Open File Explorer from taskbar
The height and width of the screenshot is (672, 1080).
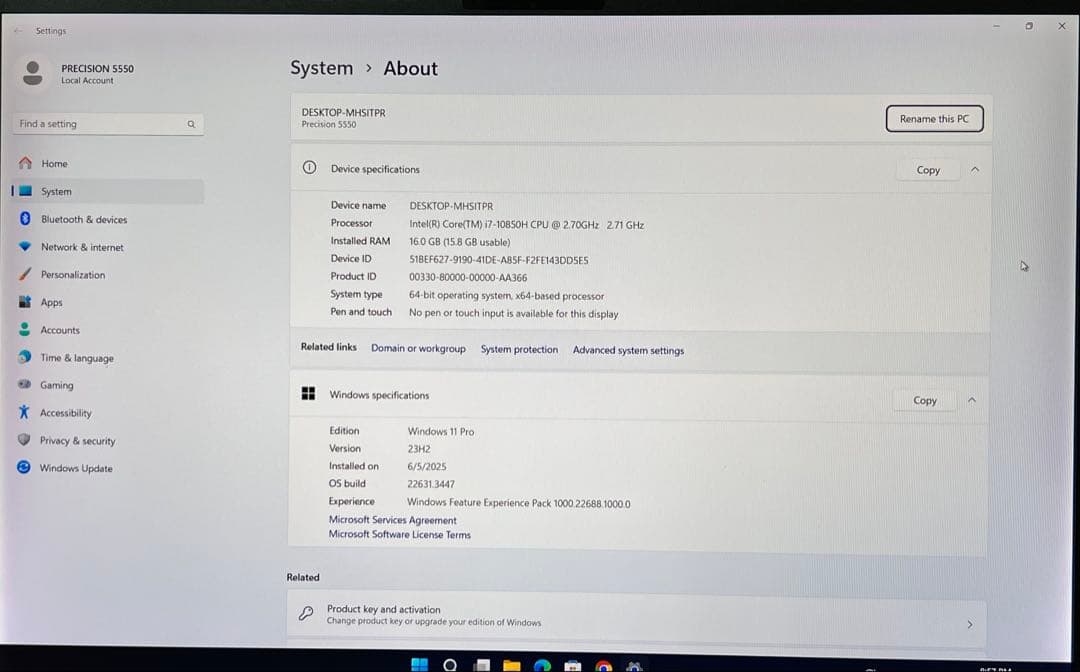click(512, 665)
